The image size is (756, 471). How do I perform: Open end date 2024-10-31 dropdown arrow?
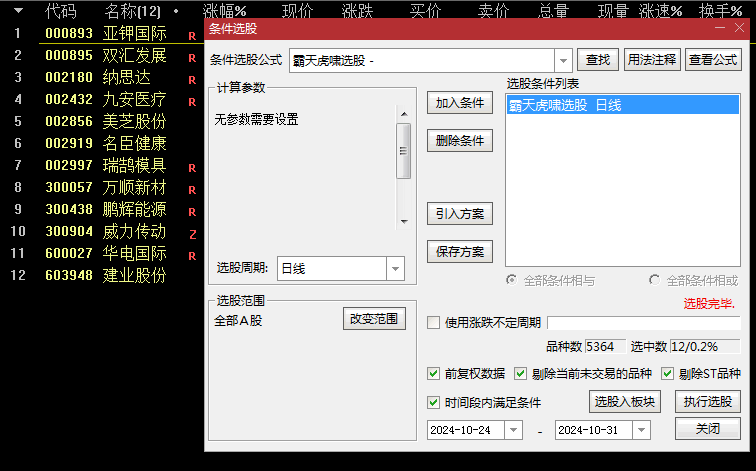[641, 430]
